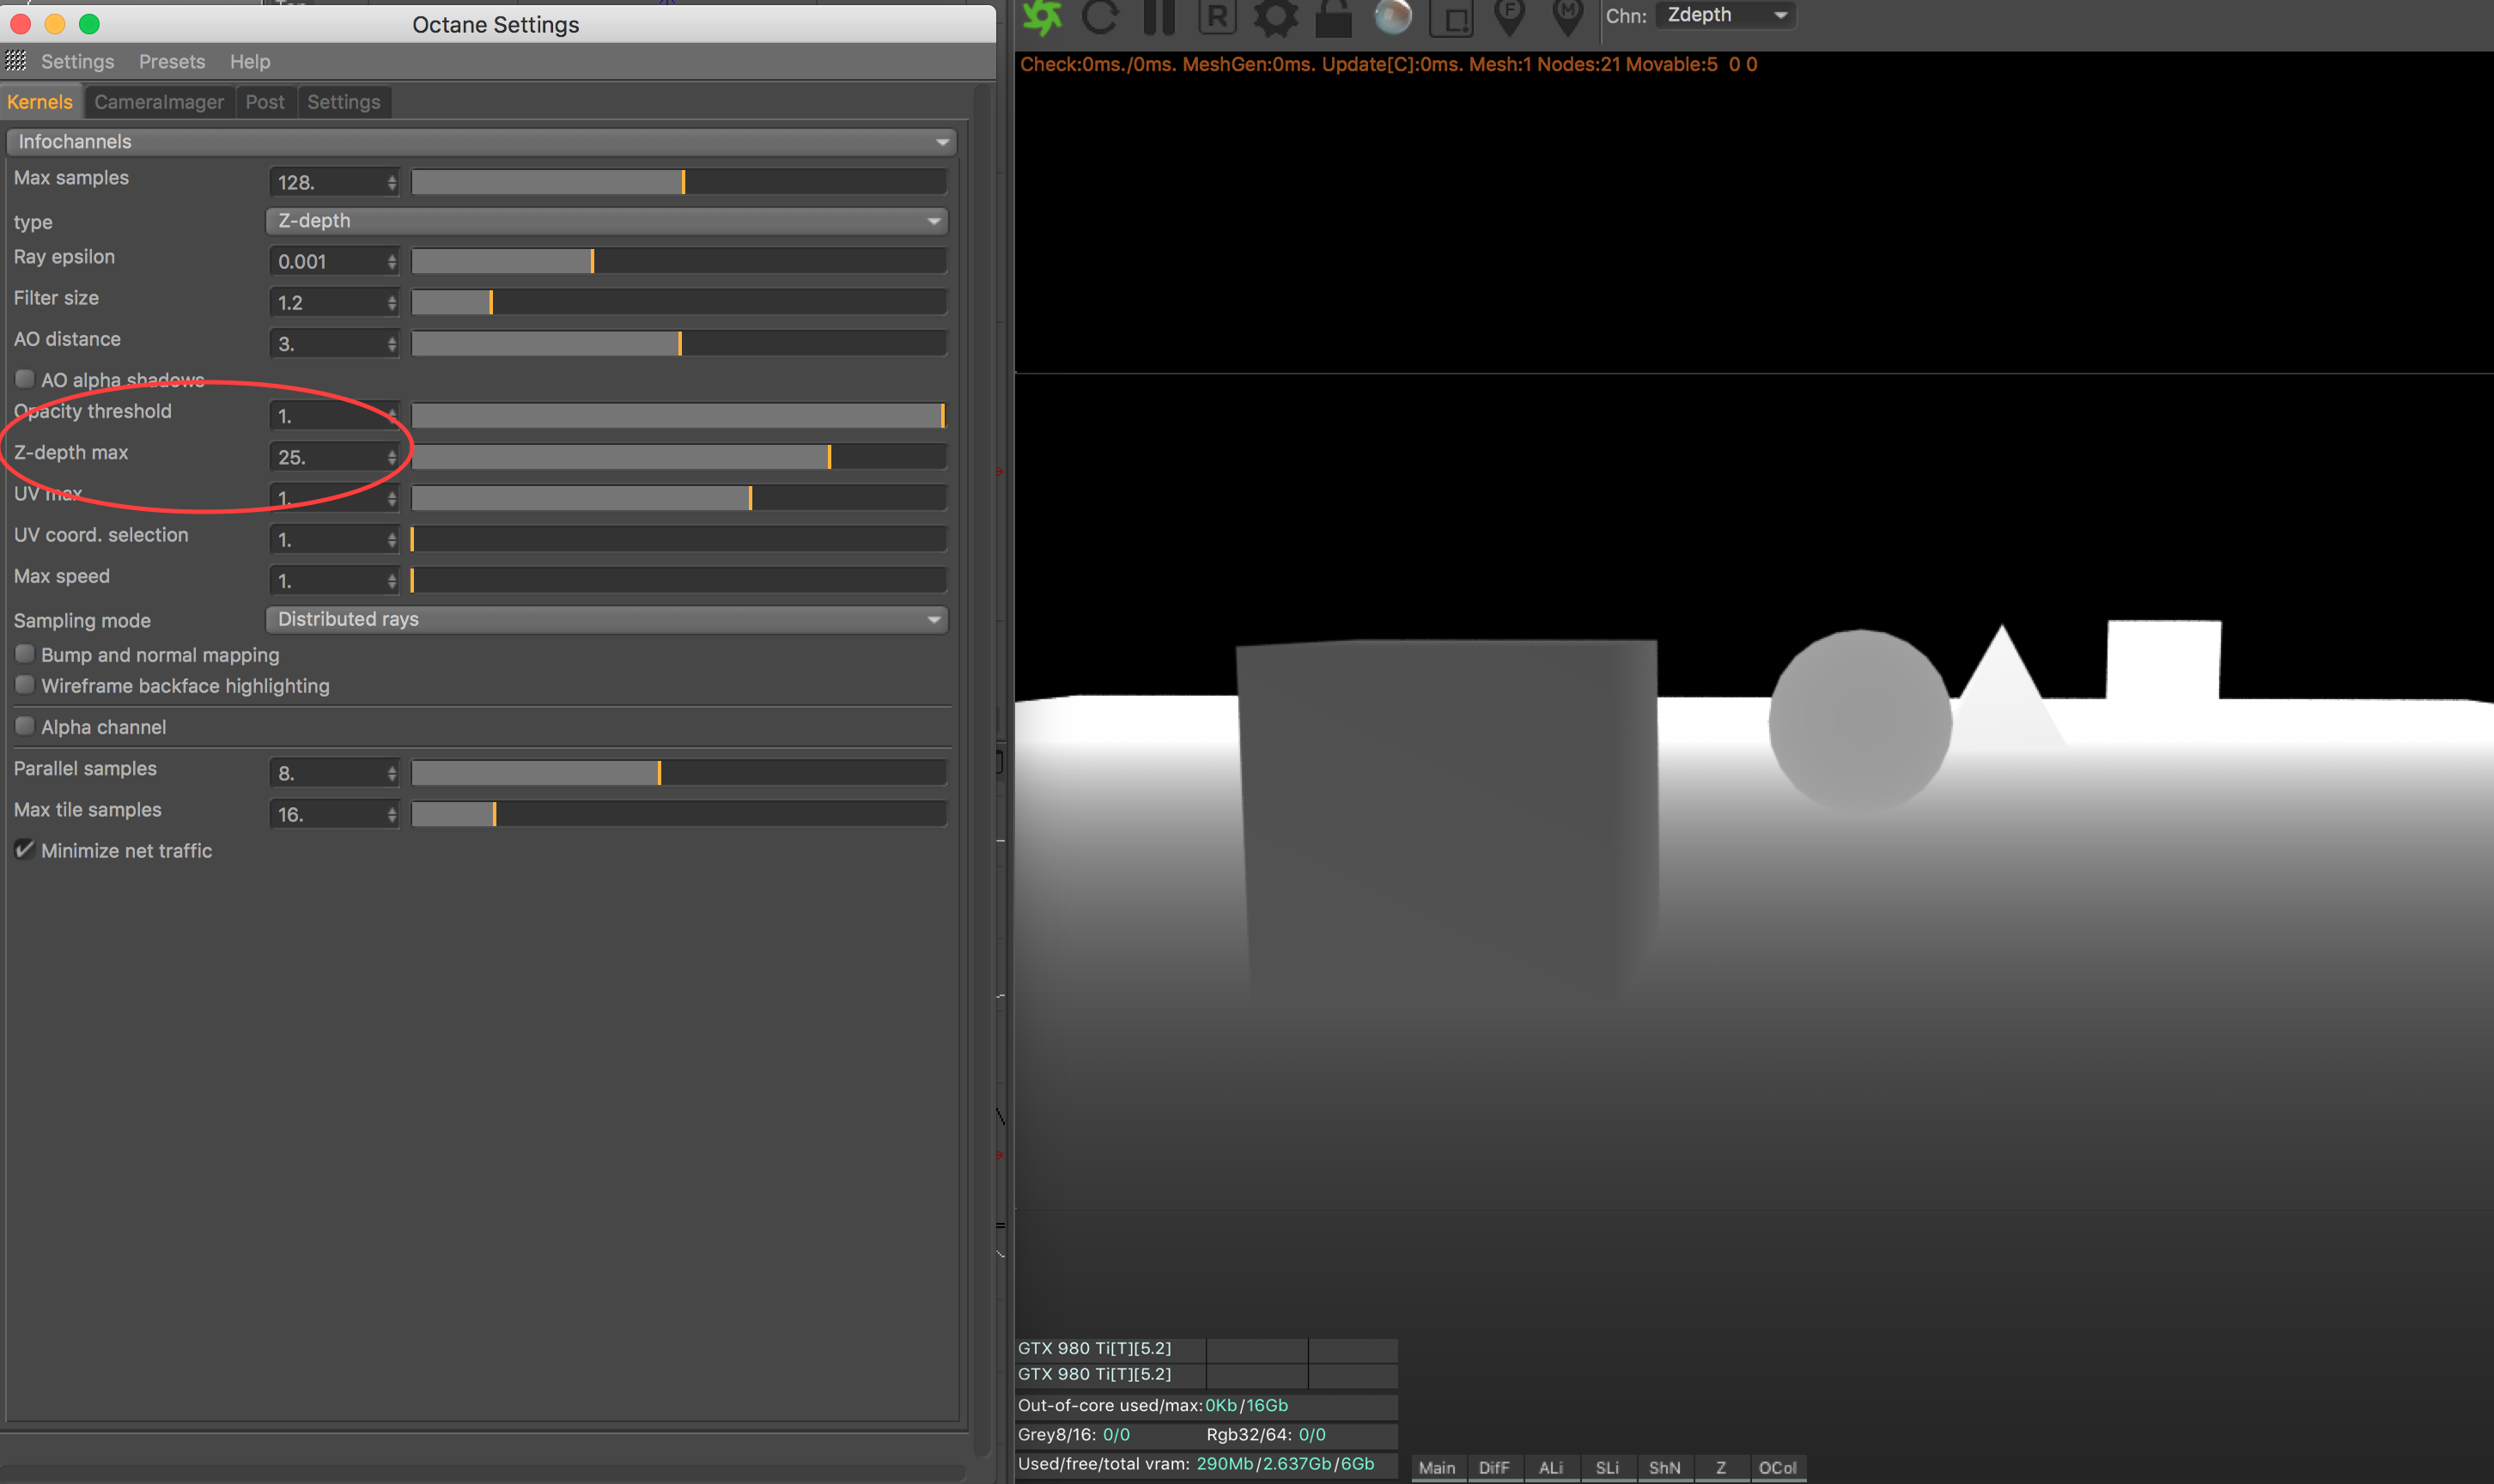Open settings via the gear icon
Image resolution: width=2494 pixels, height=1484 pixels.
[x=1275, y=17]
